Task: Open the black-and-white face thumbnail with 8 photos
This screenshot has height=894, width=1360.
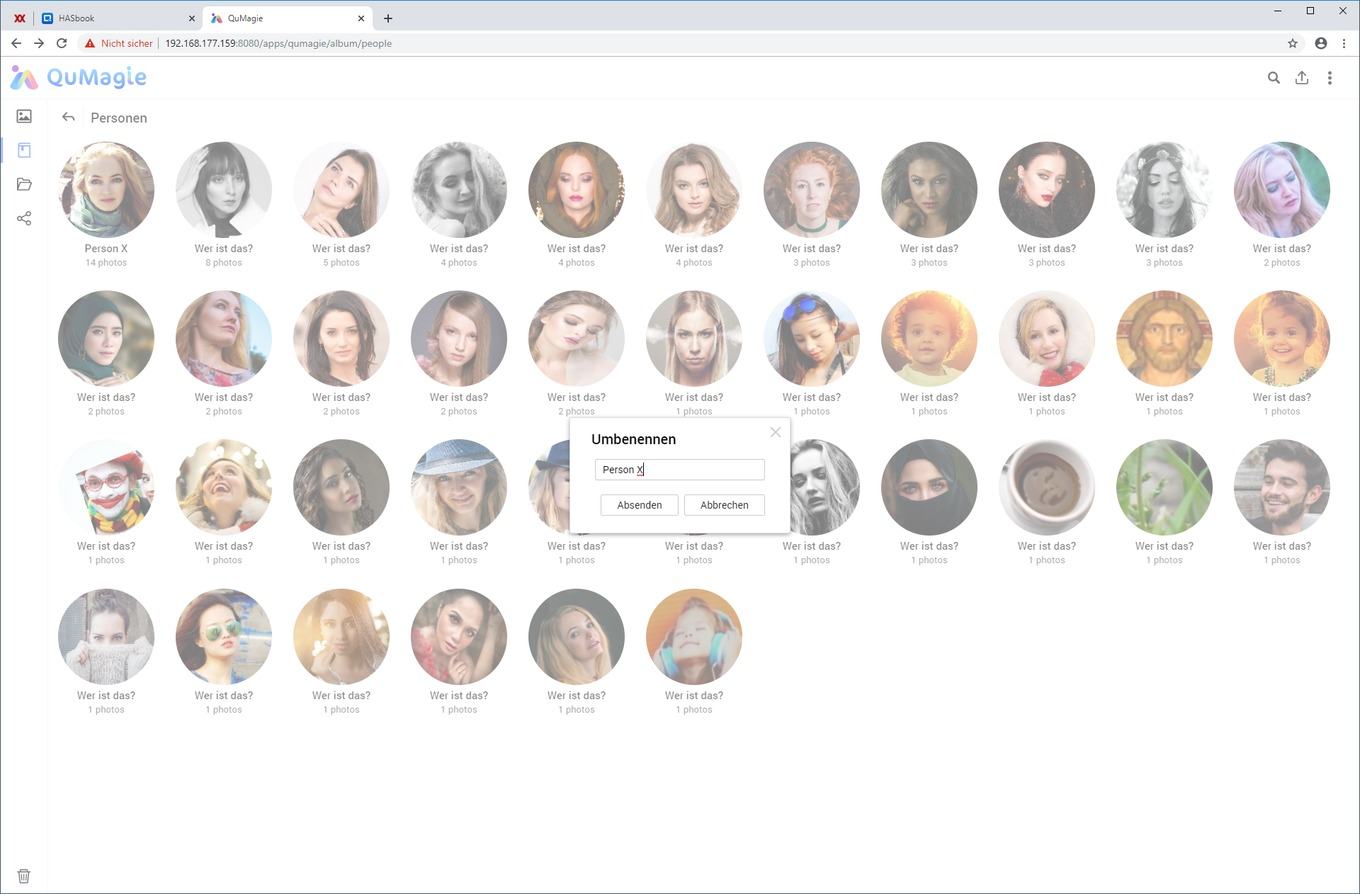Action: point(224,189)
